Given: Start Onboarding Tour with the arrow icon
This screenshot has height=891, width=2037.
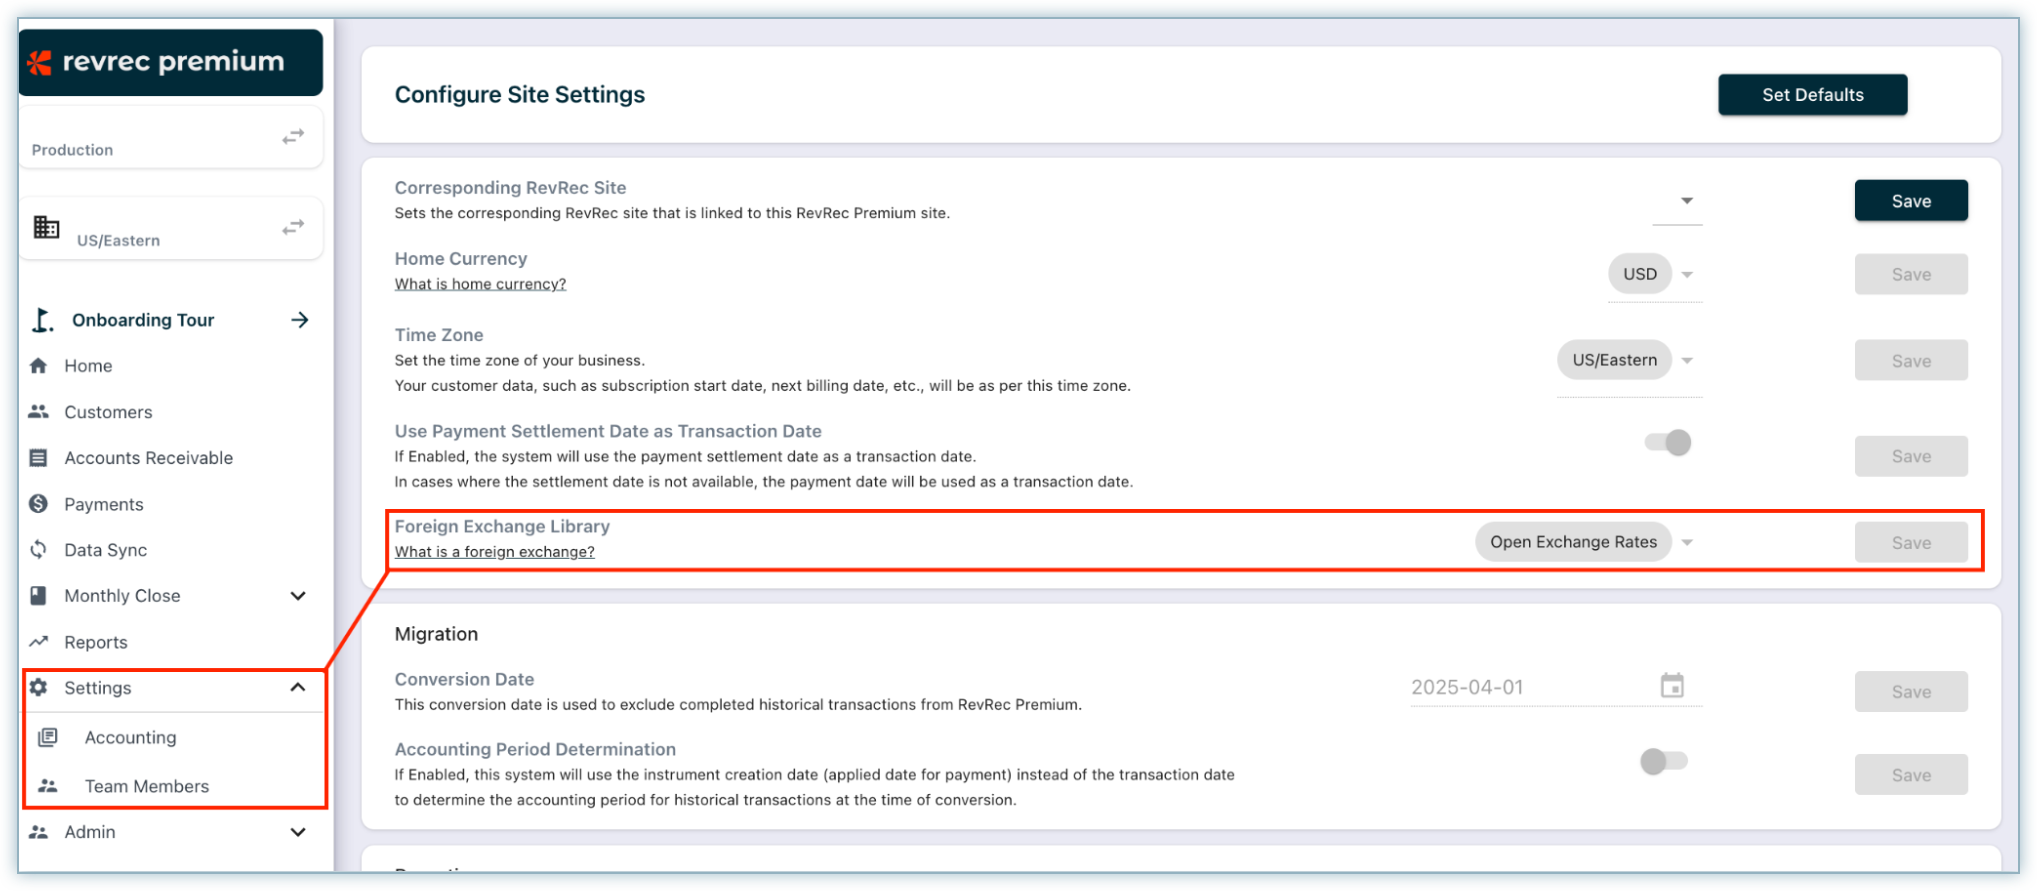Looking at the screenshot, I should tap(299, 320).
